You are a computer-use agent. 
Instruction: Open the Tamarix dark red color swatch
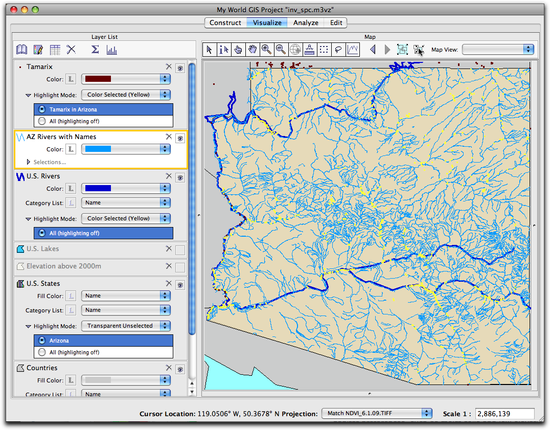(126, 79)
